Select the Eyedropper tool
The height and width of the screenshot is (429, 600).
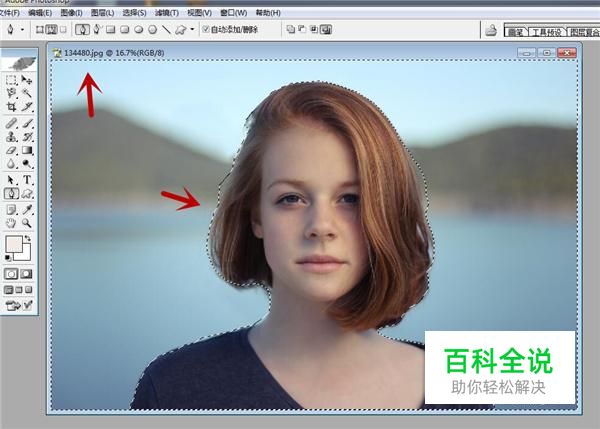click(x=27, y=210)
